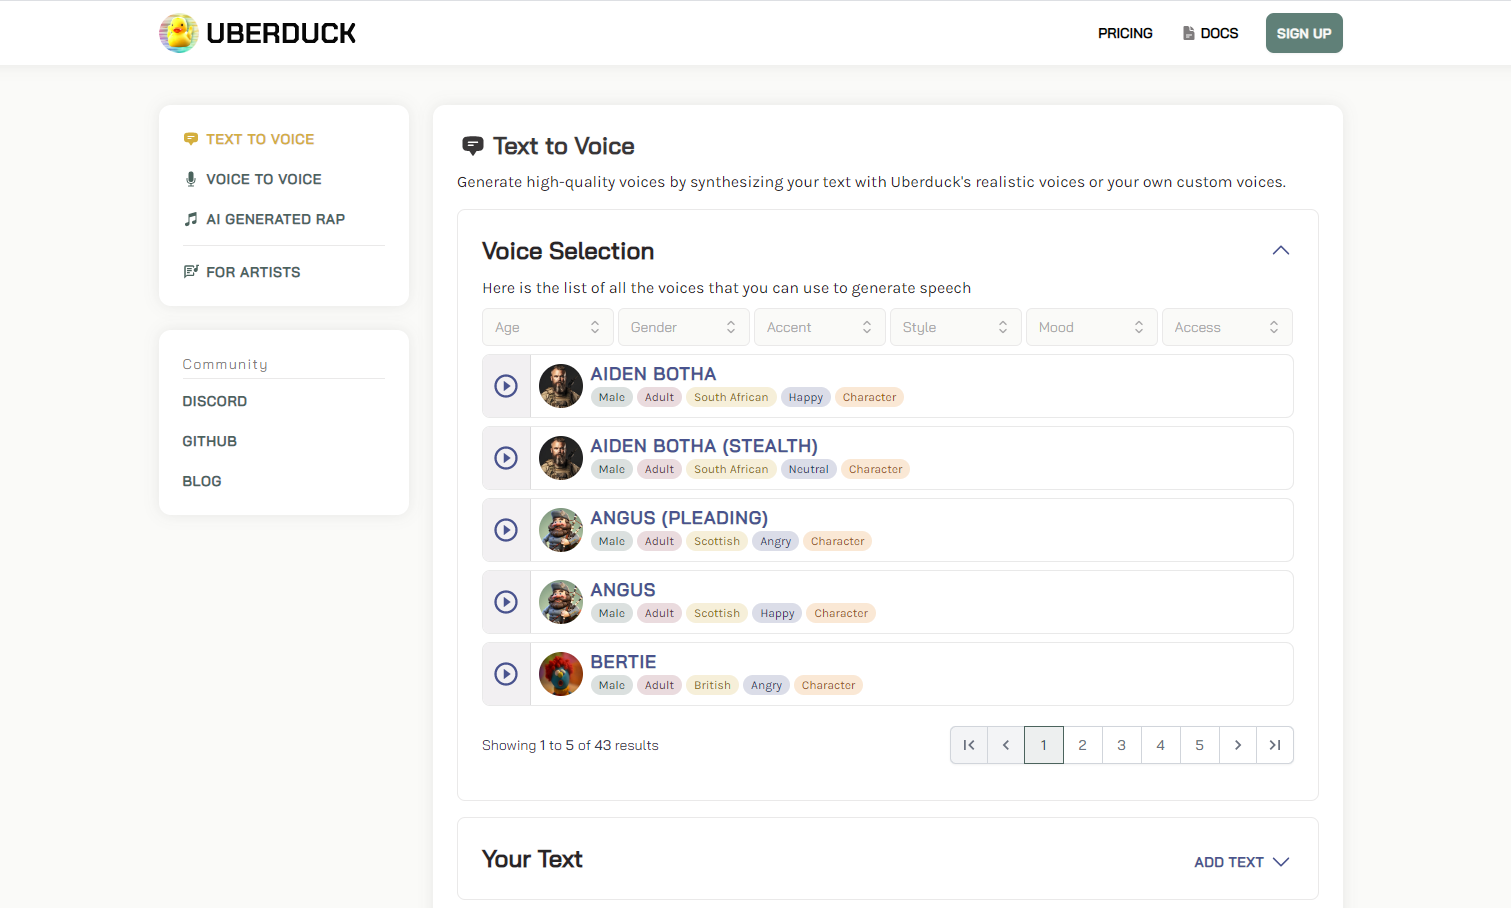This screenshot has height=908, width=1511.
Task: Open the Gender filter dropdown
Action: (x=683, y=327)
